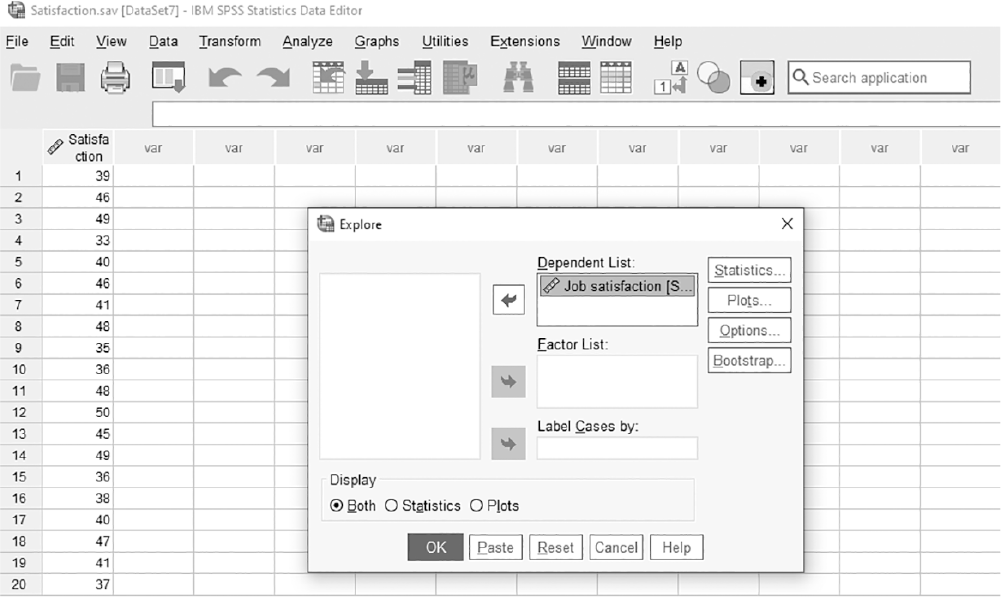Click the Venn diagram sets icon
The image size is (1001, 597).
pos(713,78)
